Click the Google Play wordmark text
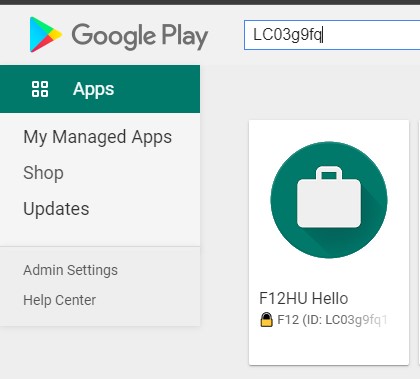420x379 pixels. (140, 37)
